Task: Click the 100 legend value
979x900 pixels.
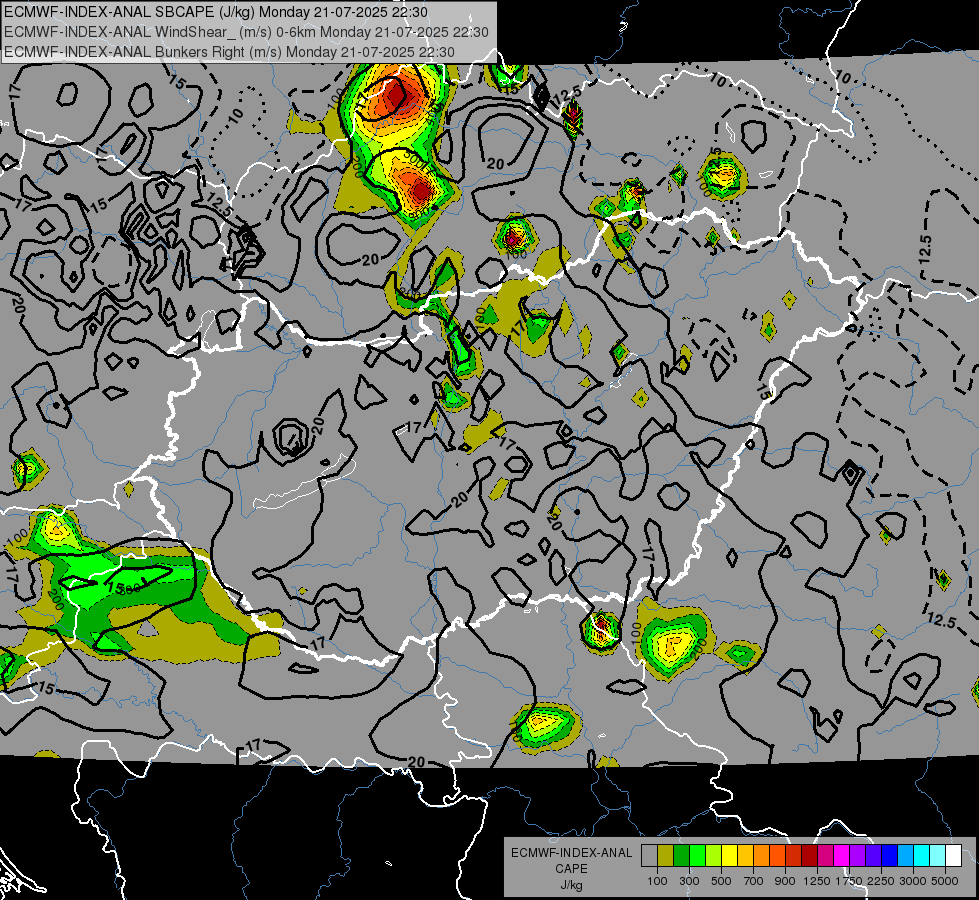Action: pyautogui.click(x=657, y=881)
